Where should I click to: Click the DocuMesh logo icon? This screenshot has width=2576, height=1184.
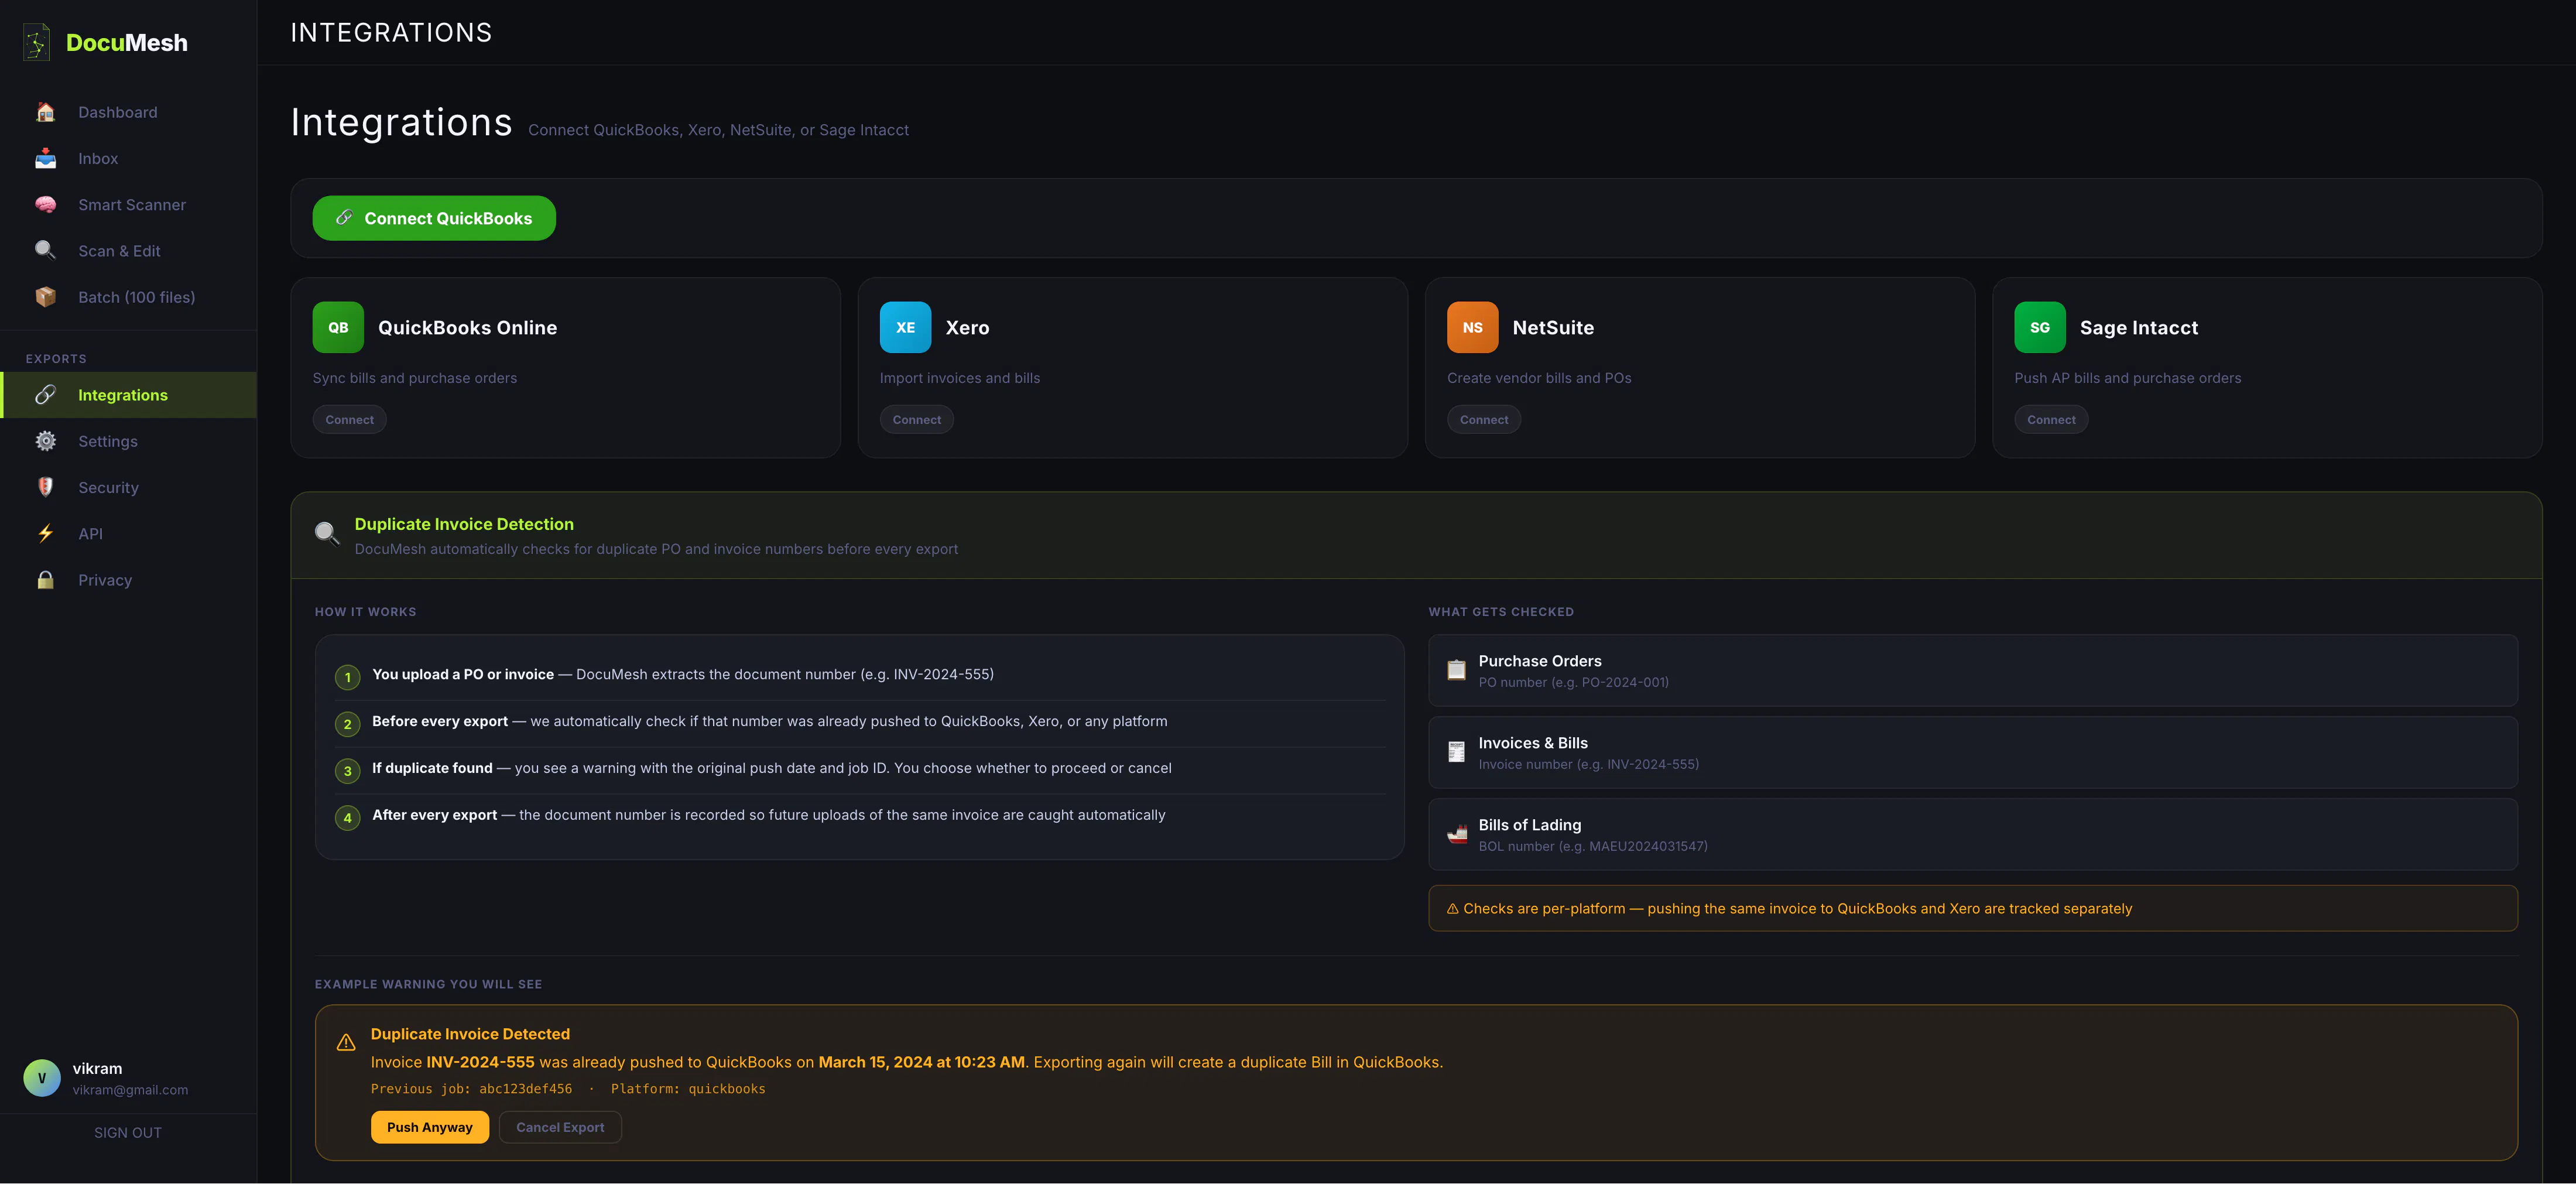tap(37, 43)
